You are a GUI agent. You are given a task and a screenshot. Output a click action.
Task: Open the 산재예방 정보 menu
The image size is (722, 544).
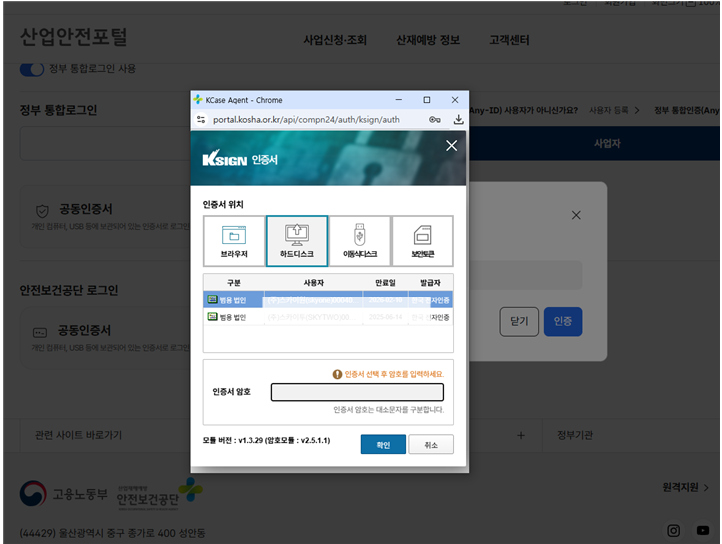pos(428,40)
